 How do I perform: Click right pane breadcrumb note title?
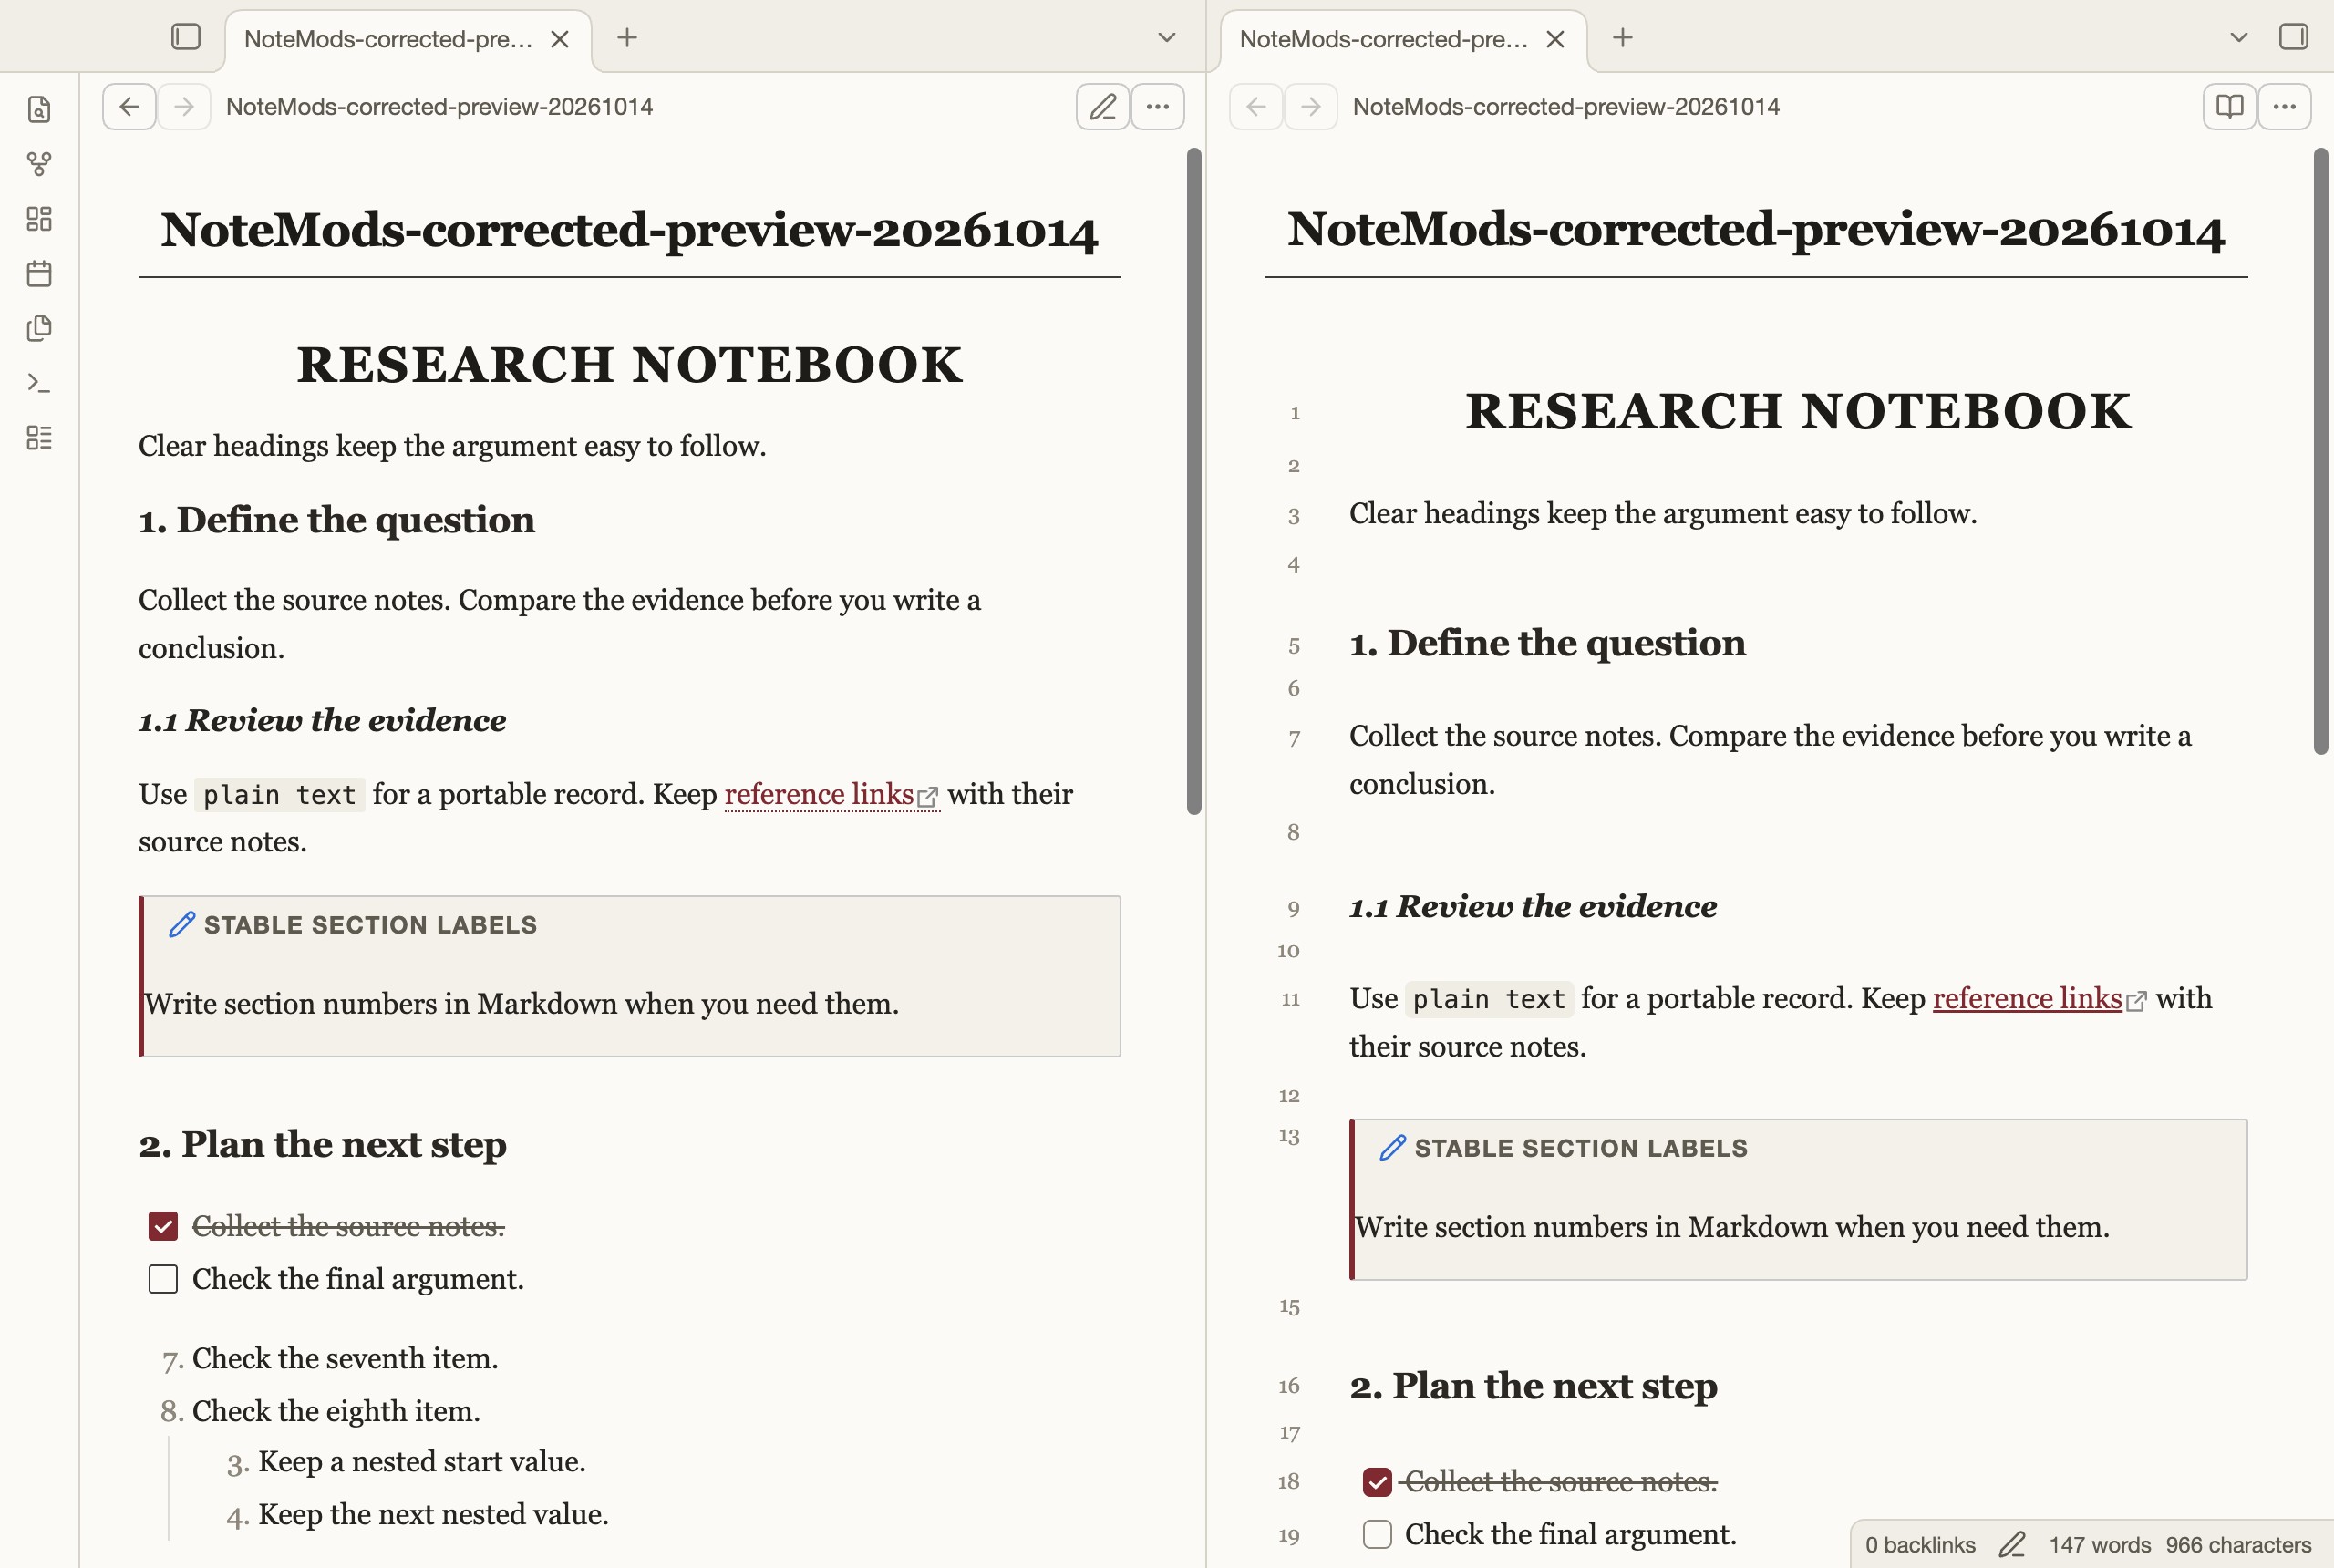[x=1566, y=106]
